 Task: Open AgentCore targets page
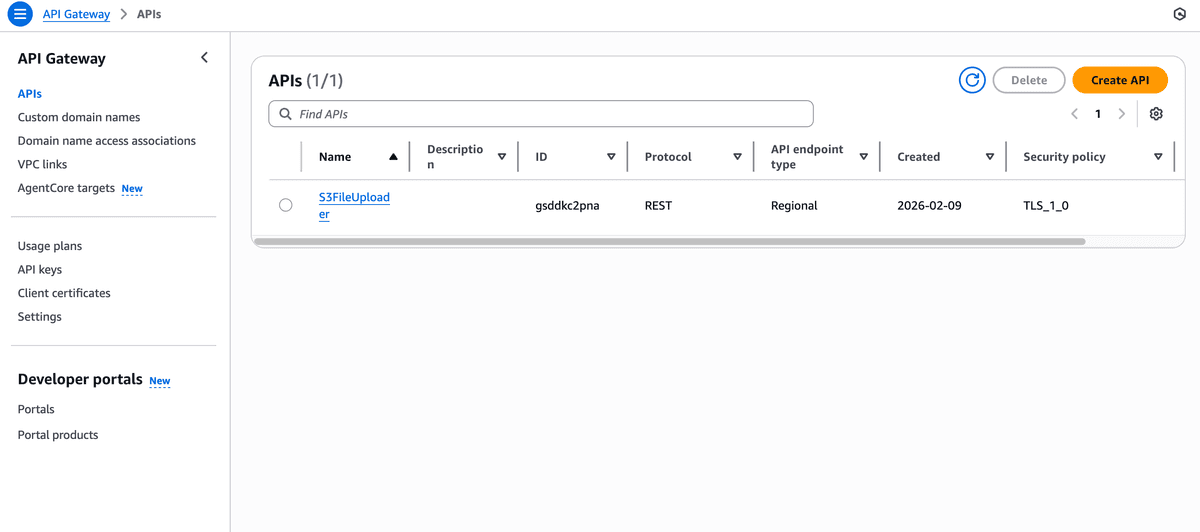coord(66,188)
